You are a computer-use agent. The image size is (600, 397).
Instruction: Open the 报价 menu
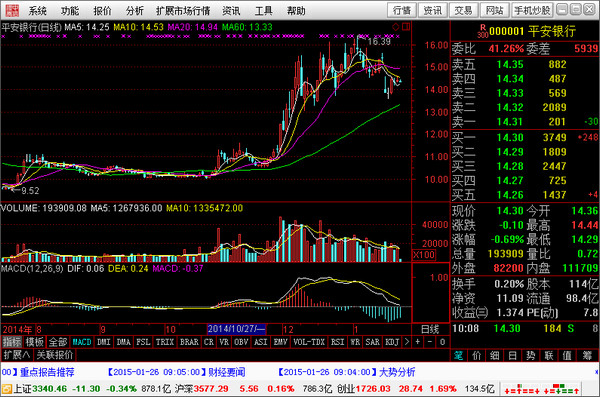point(103,11)
